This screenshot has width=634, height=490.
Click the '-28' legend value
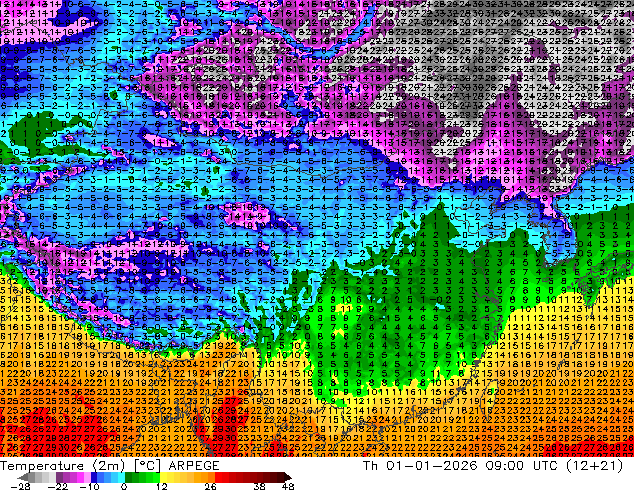tap(20, 486)
